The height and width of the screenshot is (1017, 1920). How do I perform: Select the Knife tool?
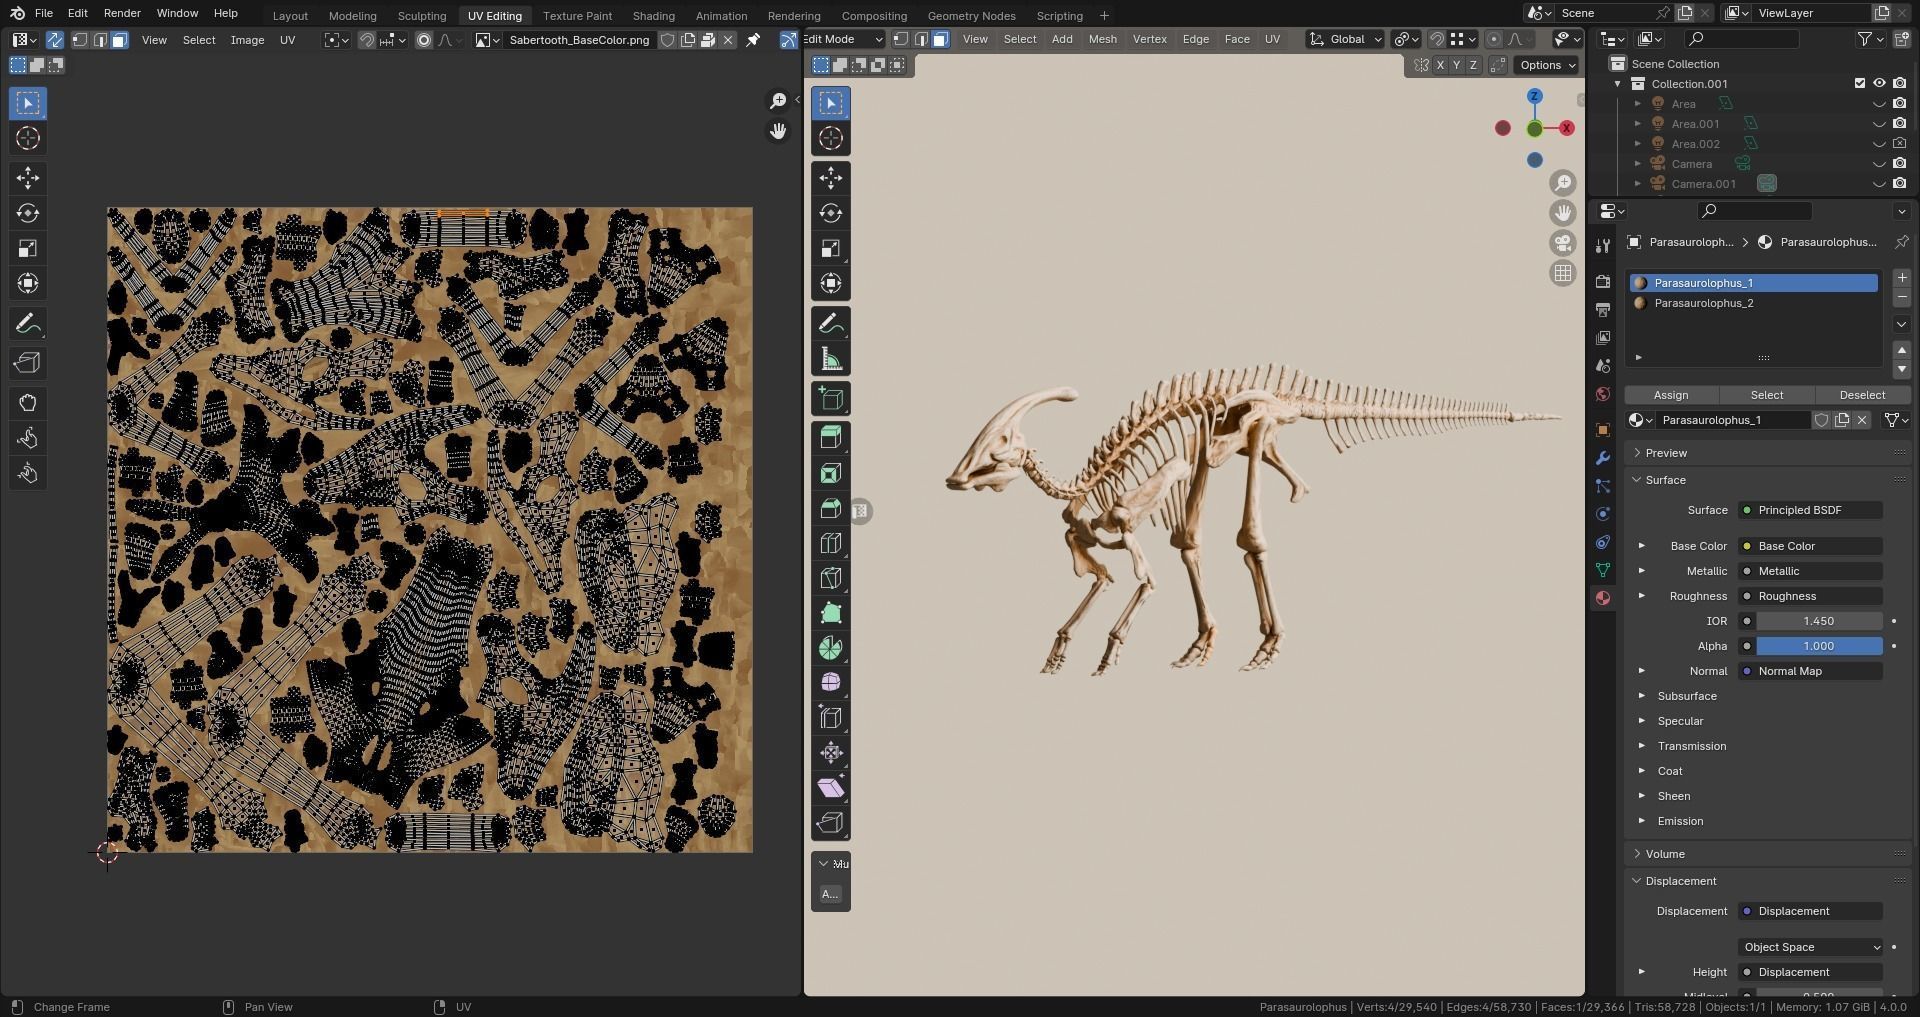(831, 578)
